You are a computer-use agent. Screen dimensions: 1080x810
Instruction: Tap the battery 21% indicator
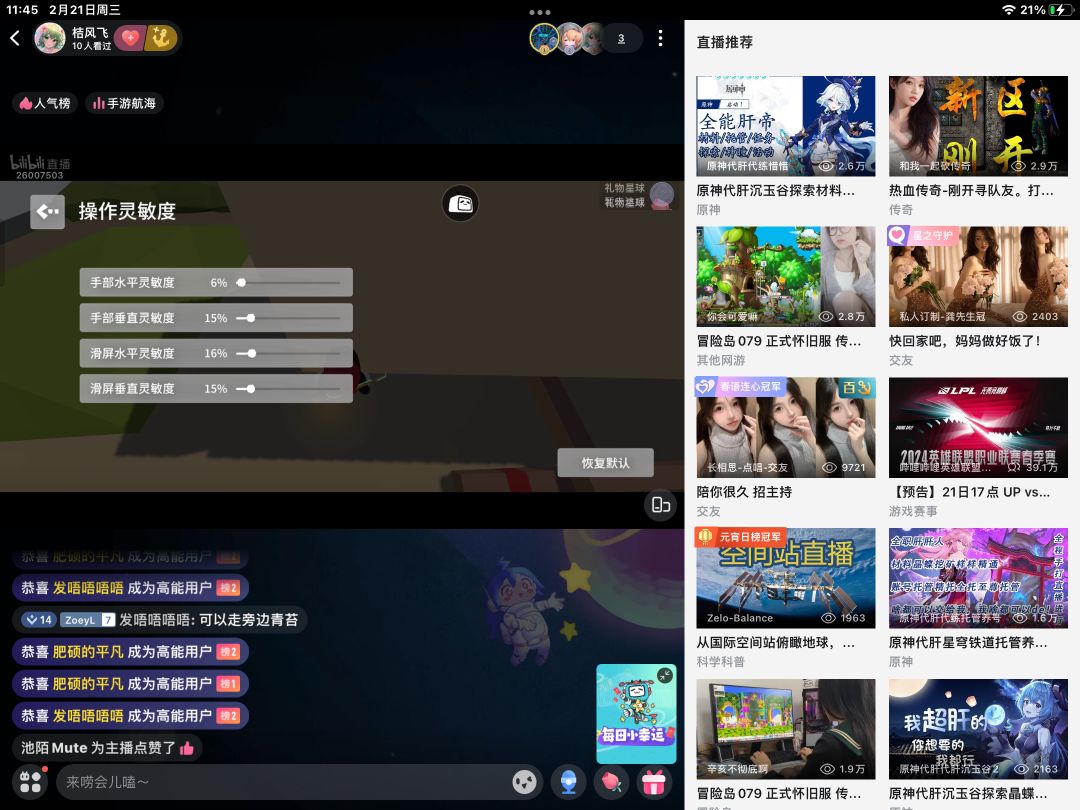(1046, 10)
